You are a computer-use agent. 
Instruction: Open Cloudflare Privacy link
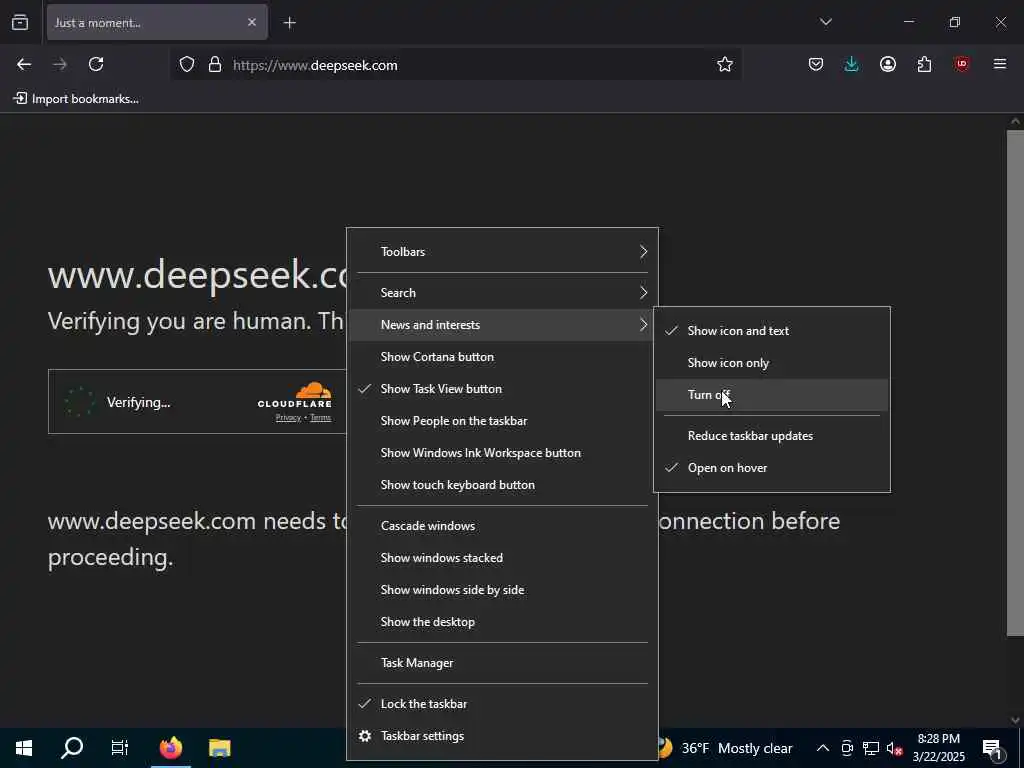pos(288,418)
